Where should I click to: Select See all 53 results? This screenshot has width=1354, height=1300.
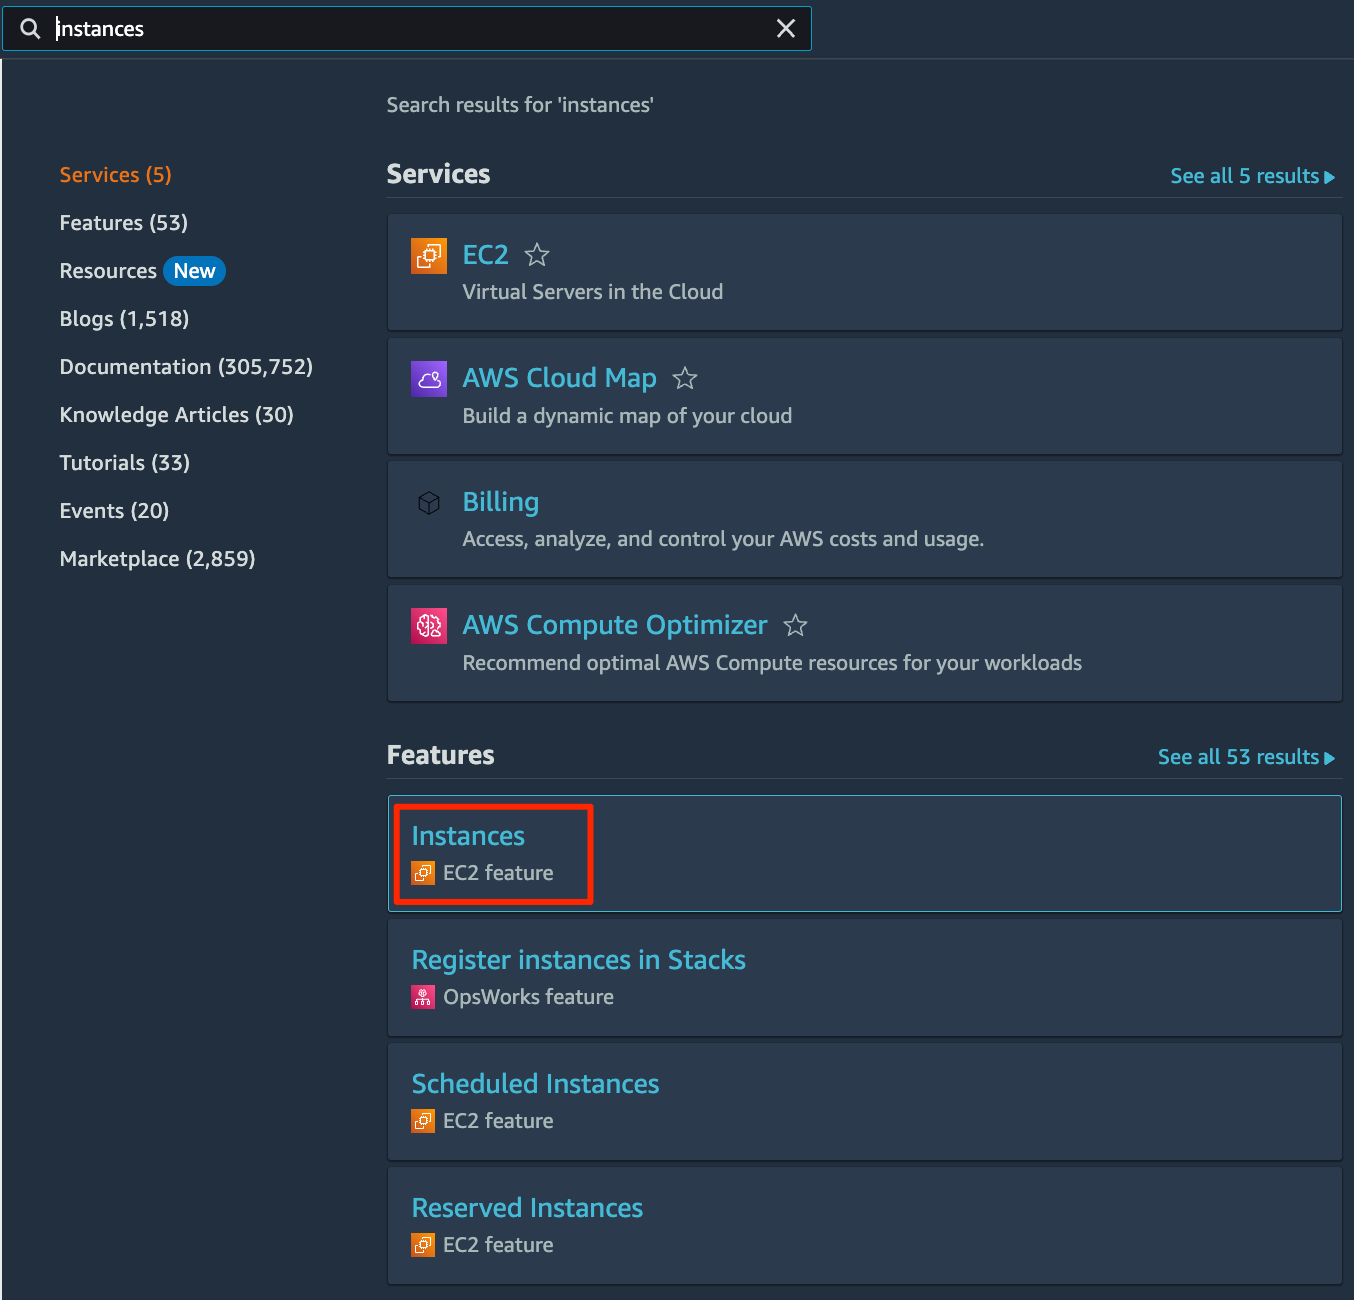pyautogui.click(x=1247, y=757)
